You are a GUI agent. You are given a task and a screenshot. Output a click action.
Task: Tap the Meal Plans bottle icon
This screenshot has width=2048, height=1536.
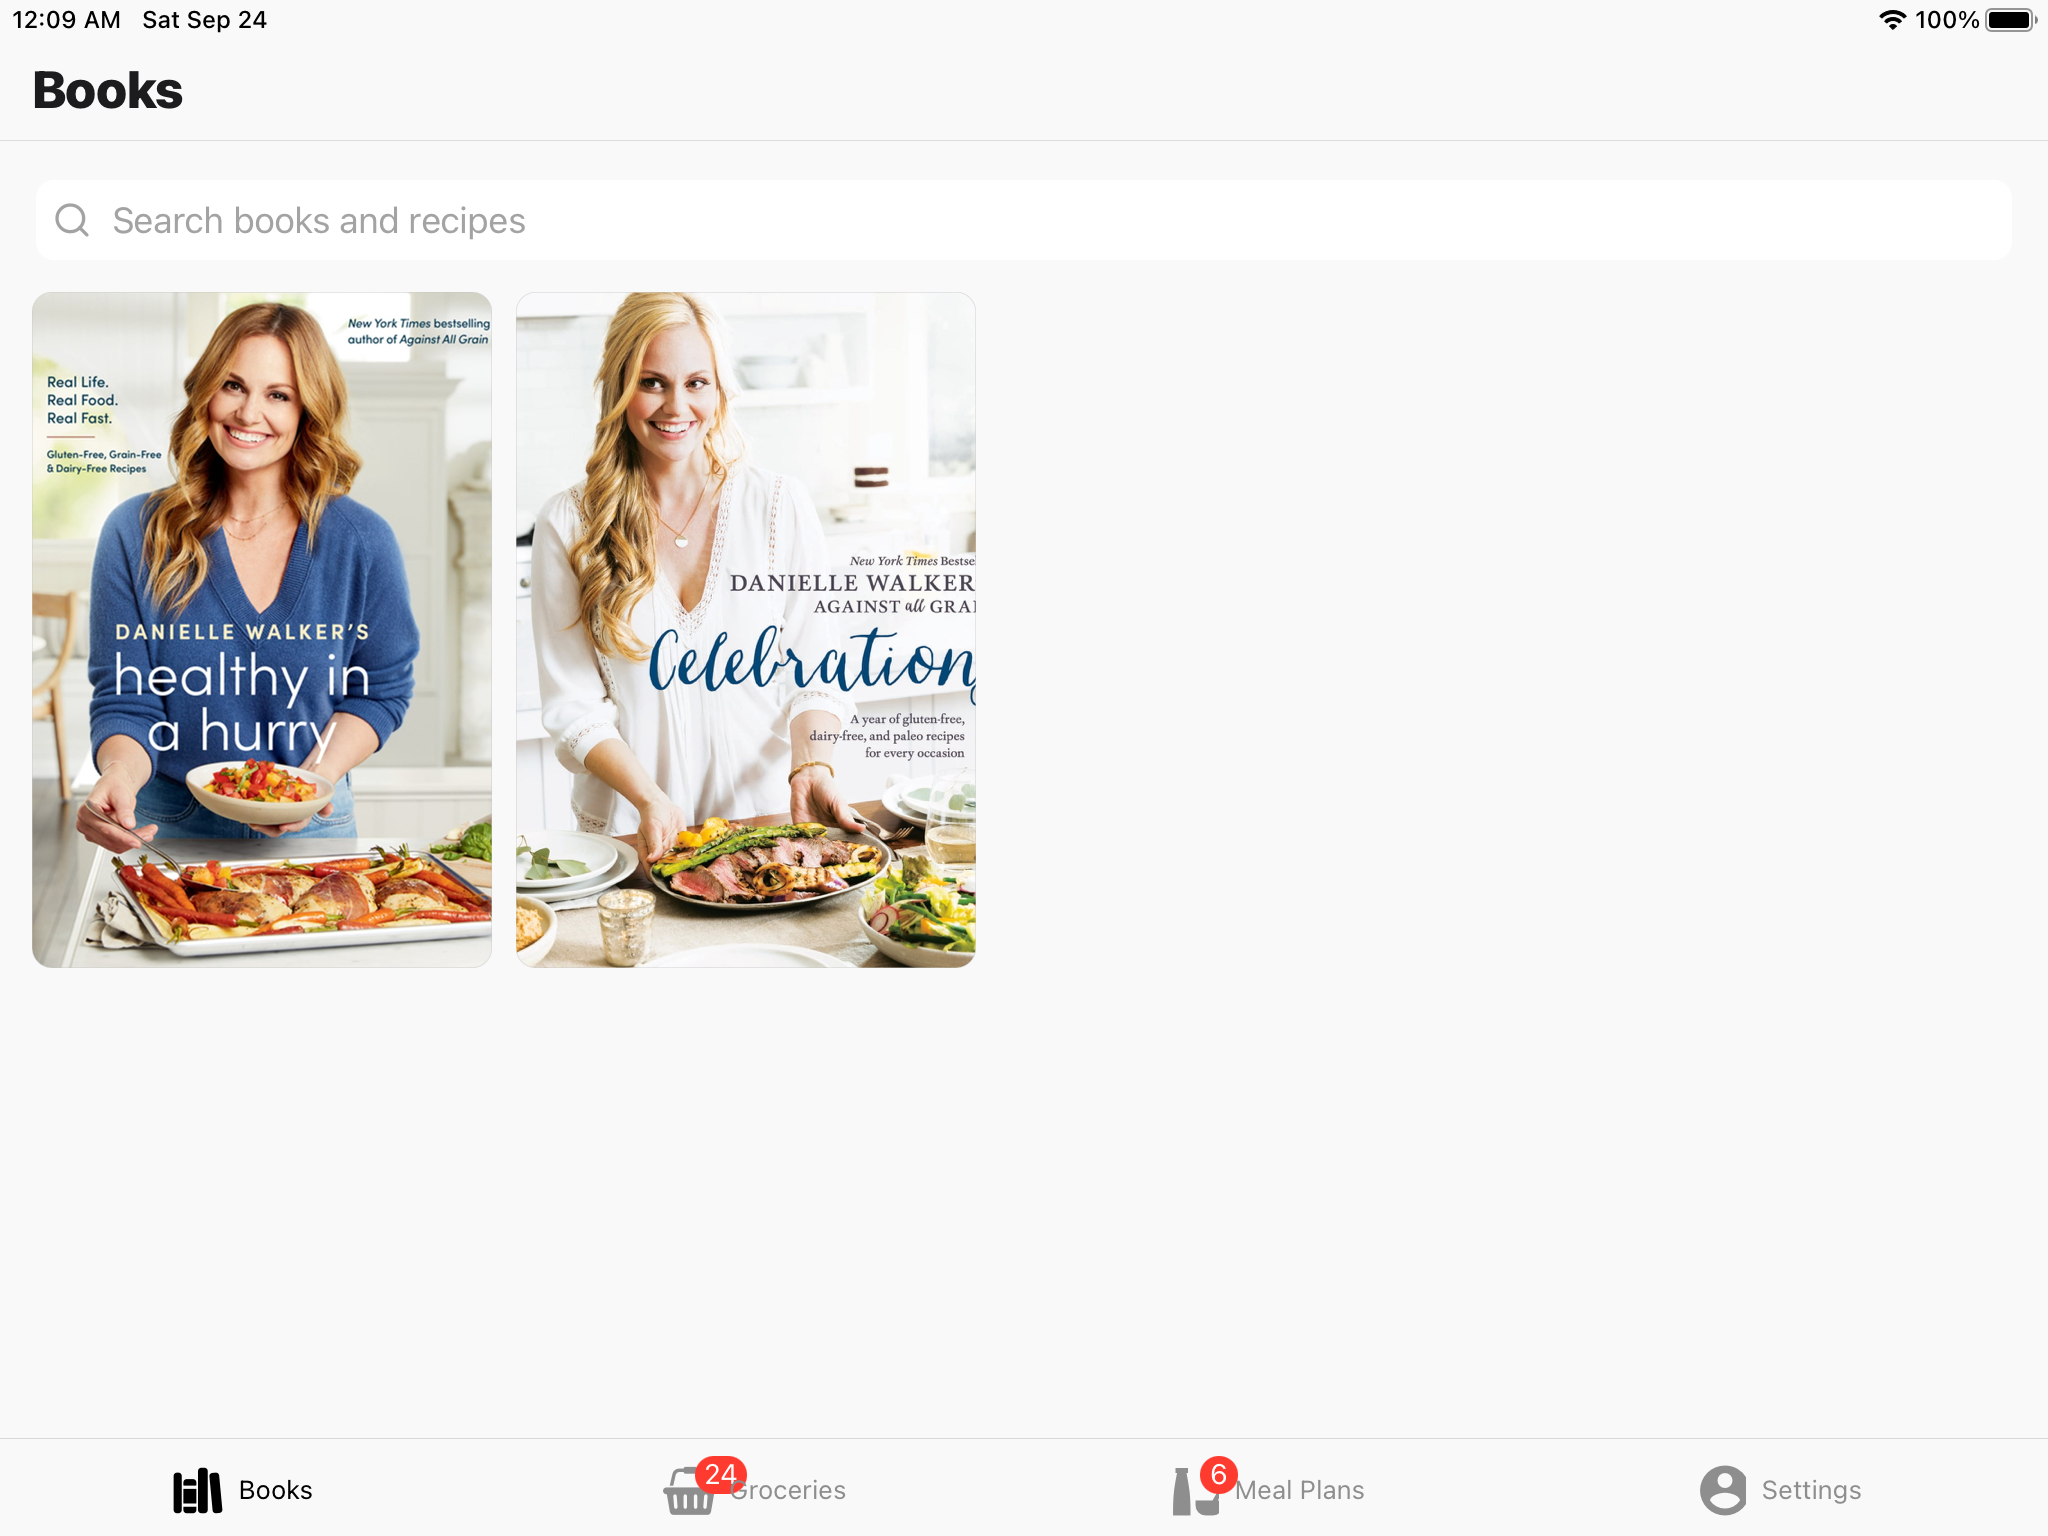click(1195, 1492)
